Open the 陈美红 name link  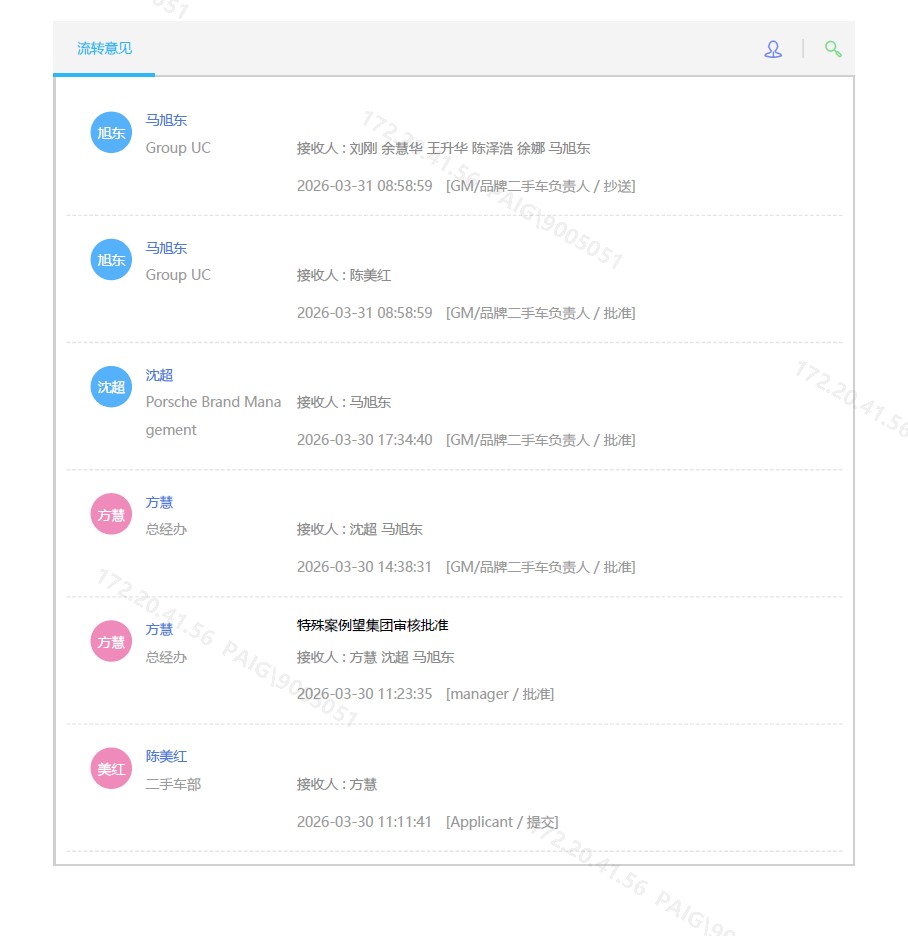tap(166, 756)
